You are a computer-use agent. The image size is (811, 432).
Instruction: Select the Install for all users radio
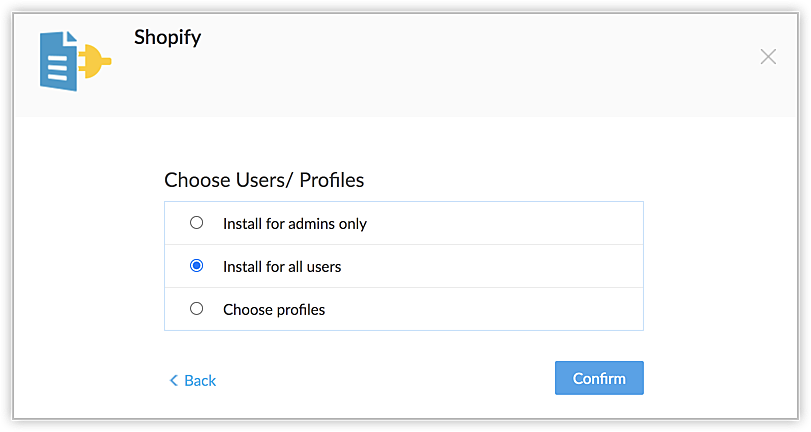coord(196,266)
